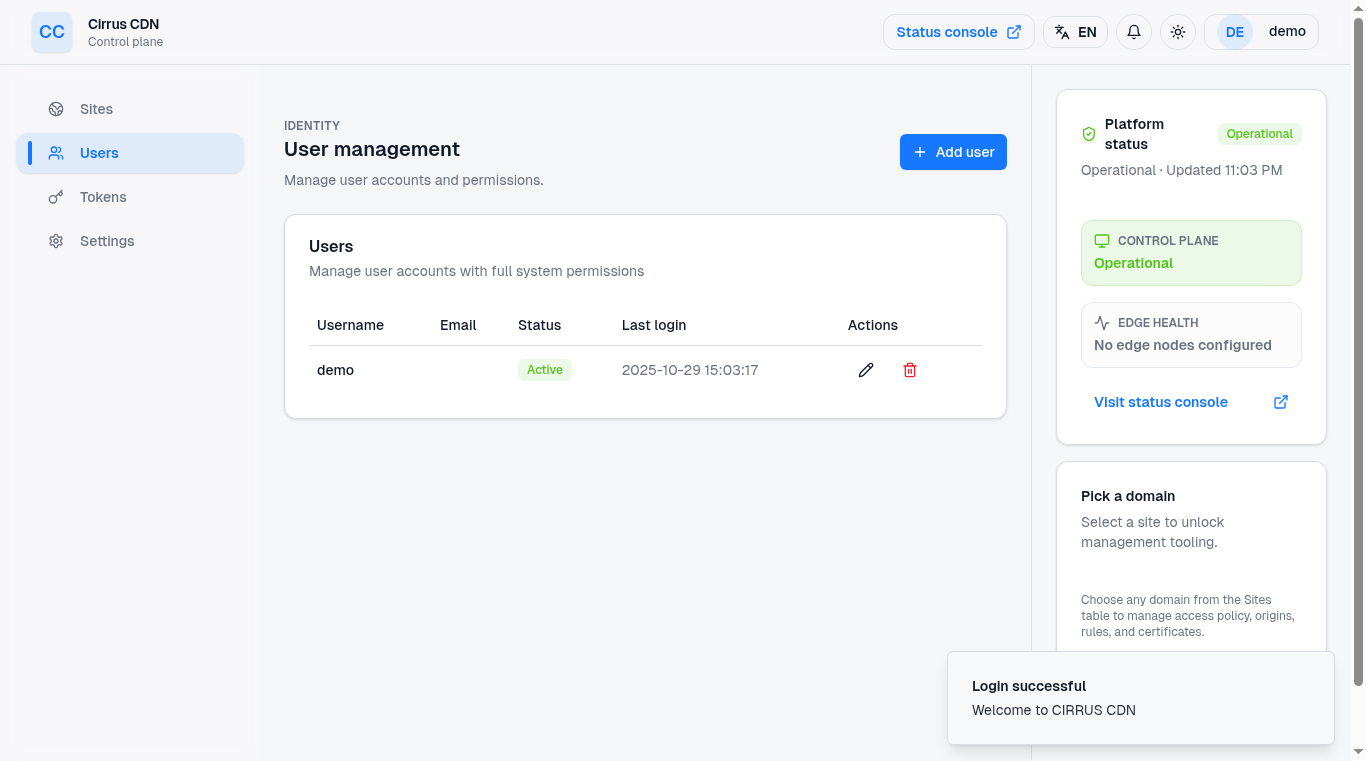Open the Sites globe icon in sidebar
The width and height of the screenshot is (1366, 761).
56,109
